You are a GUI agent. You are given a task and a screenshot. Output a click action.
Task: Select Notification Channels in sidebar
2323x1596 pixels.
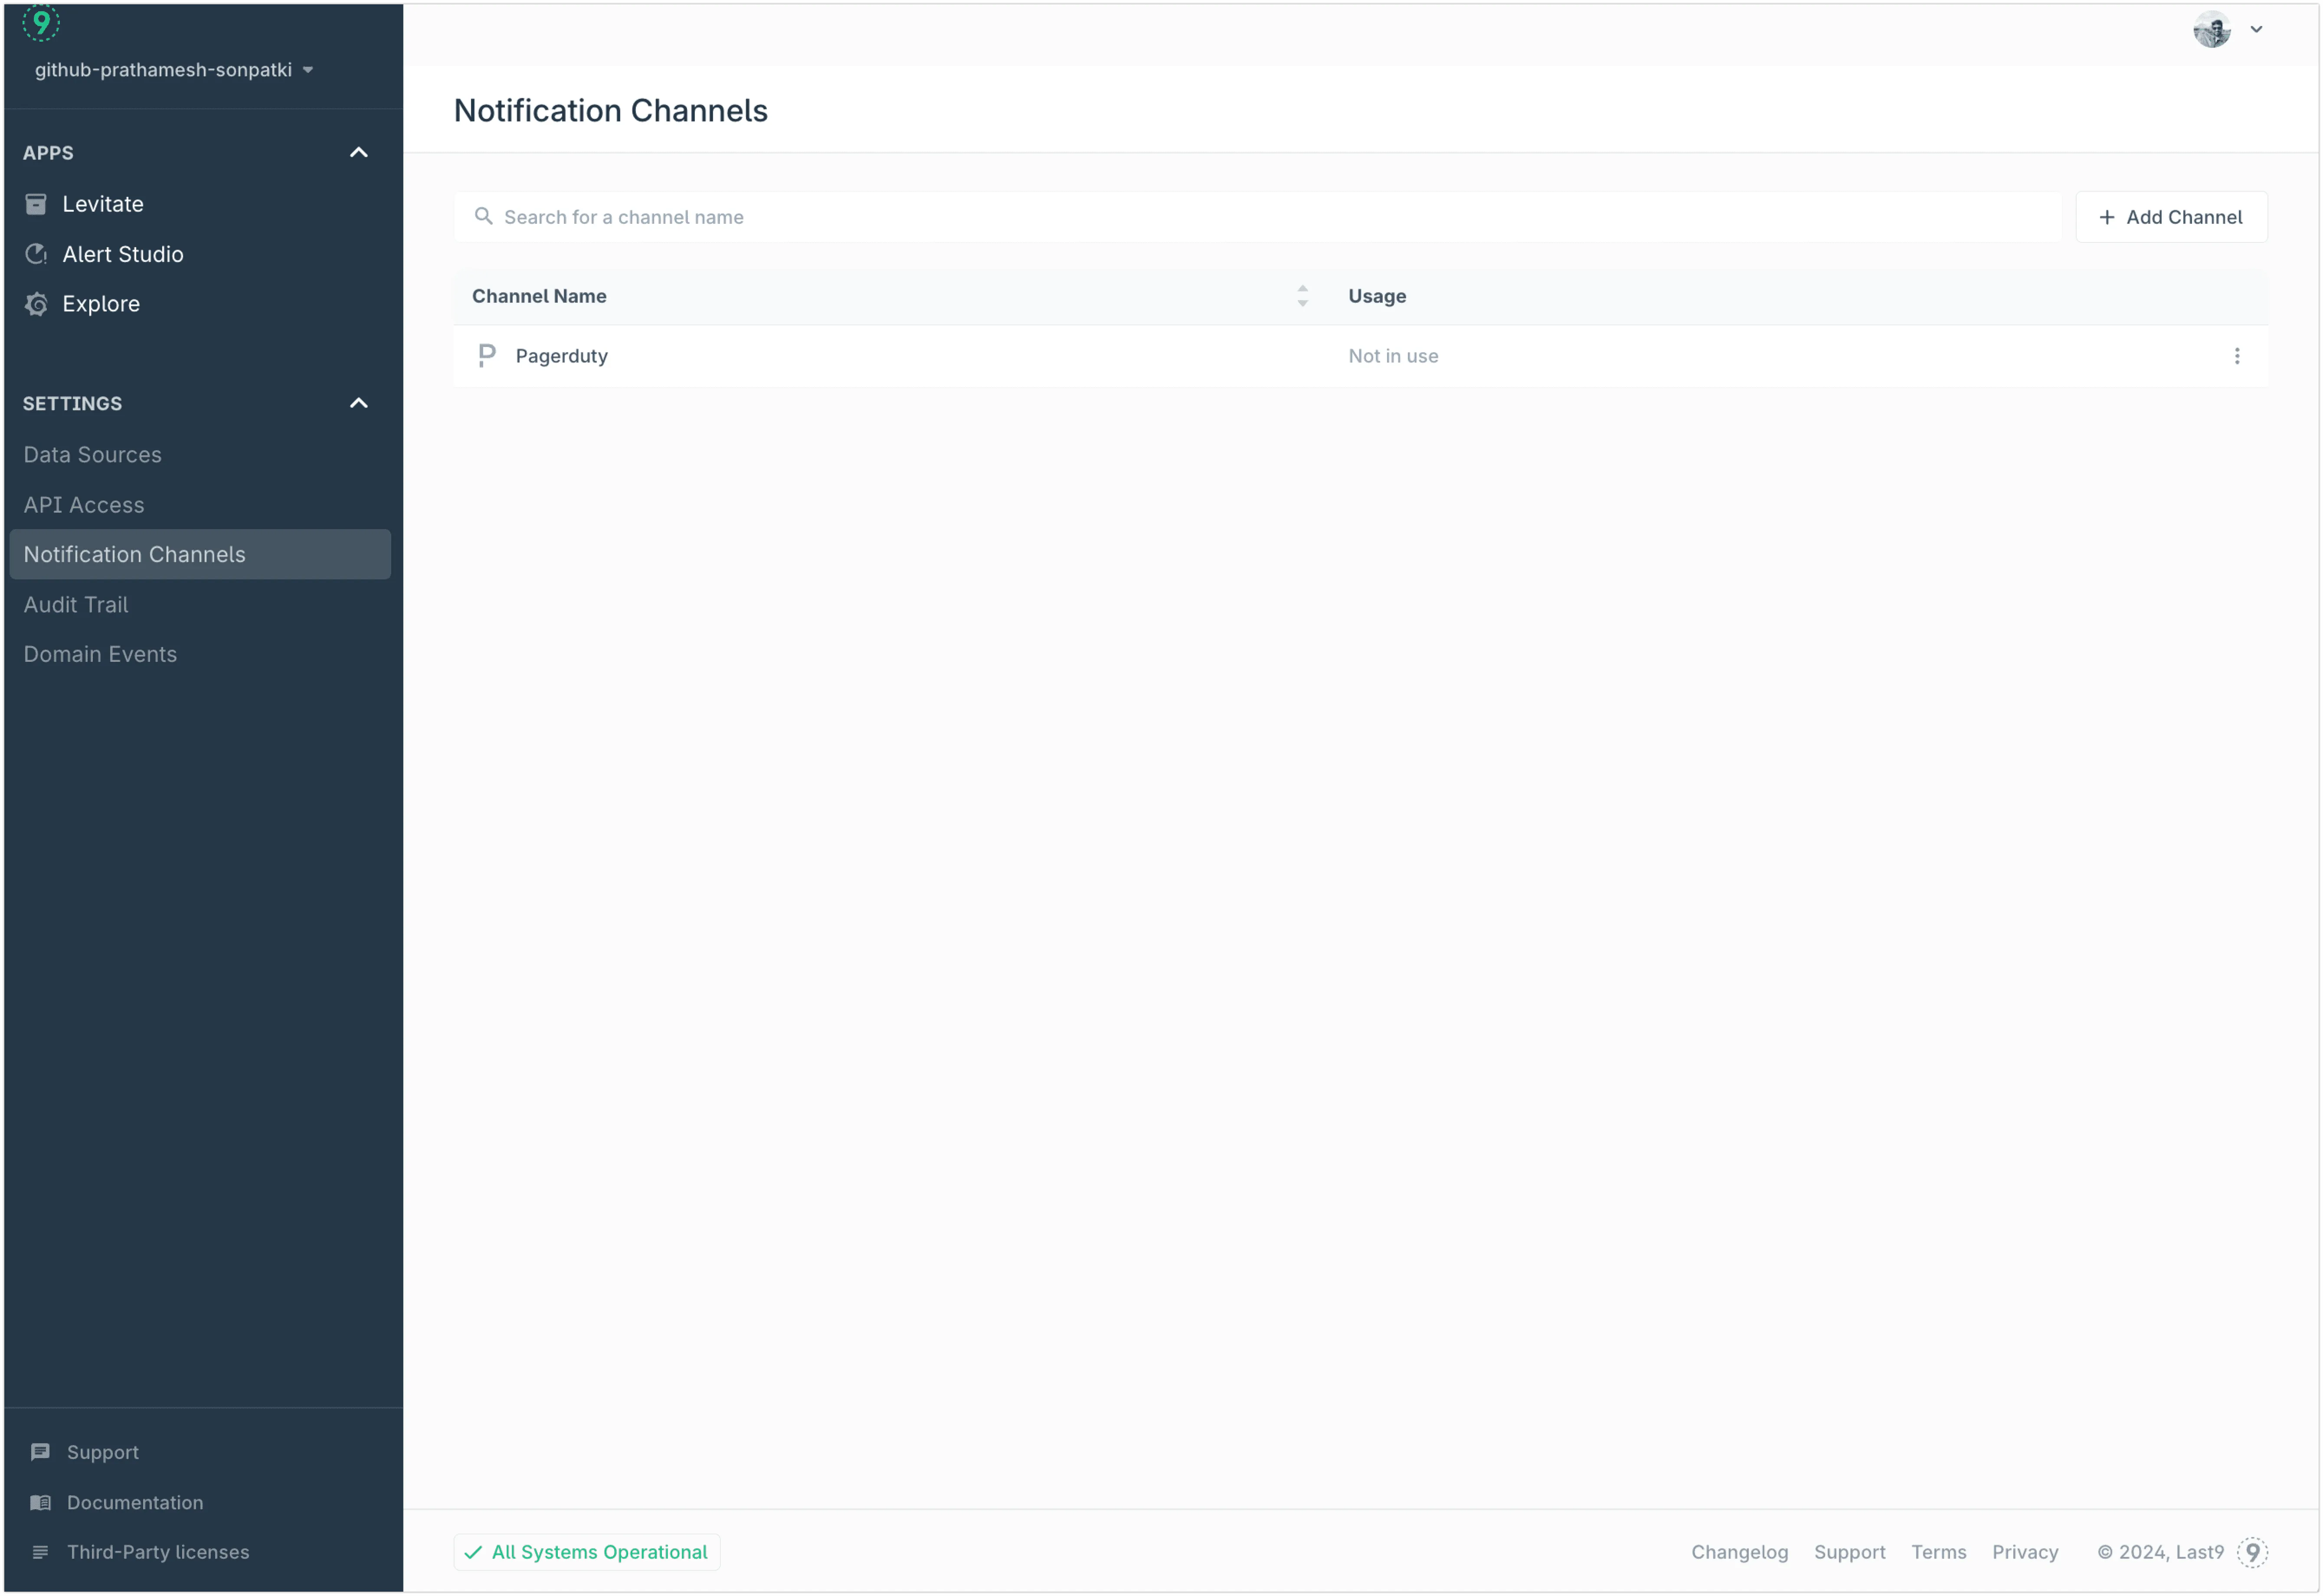(x=200, y=554)
